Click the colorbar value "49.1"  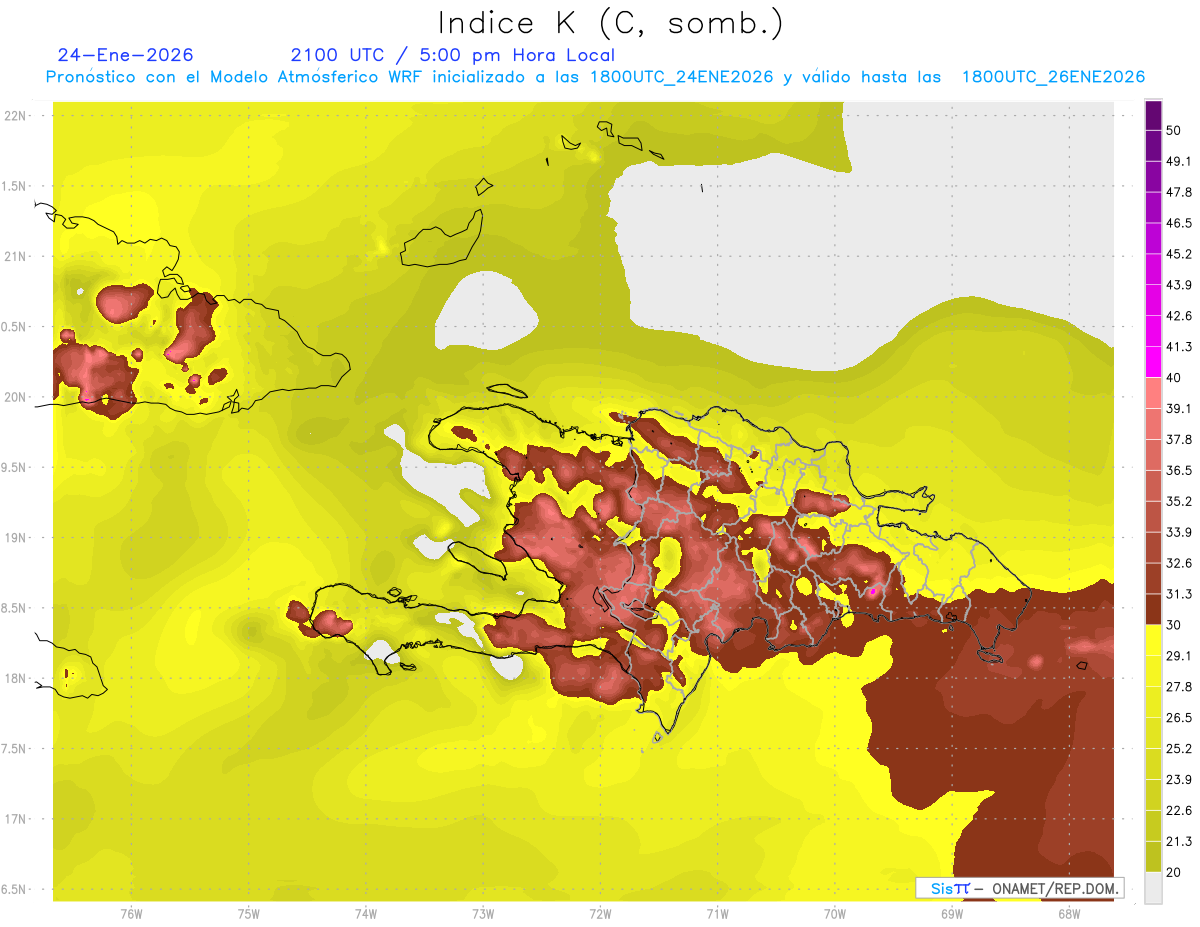1179,161
